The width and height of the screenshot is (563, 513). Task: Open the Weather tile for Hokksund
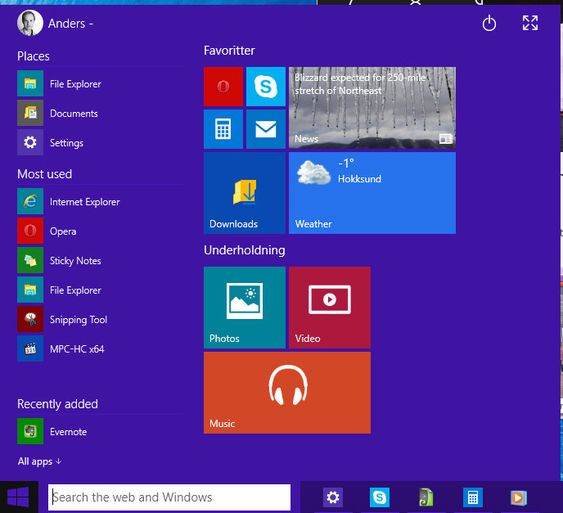372,193
